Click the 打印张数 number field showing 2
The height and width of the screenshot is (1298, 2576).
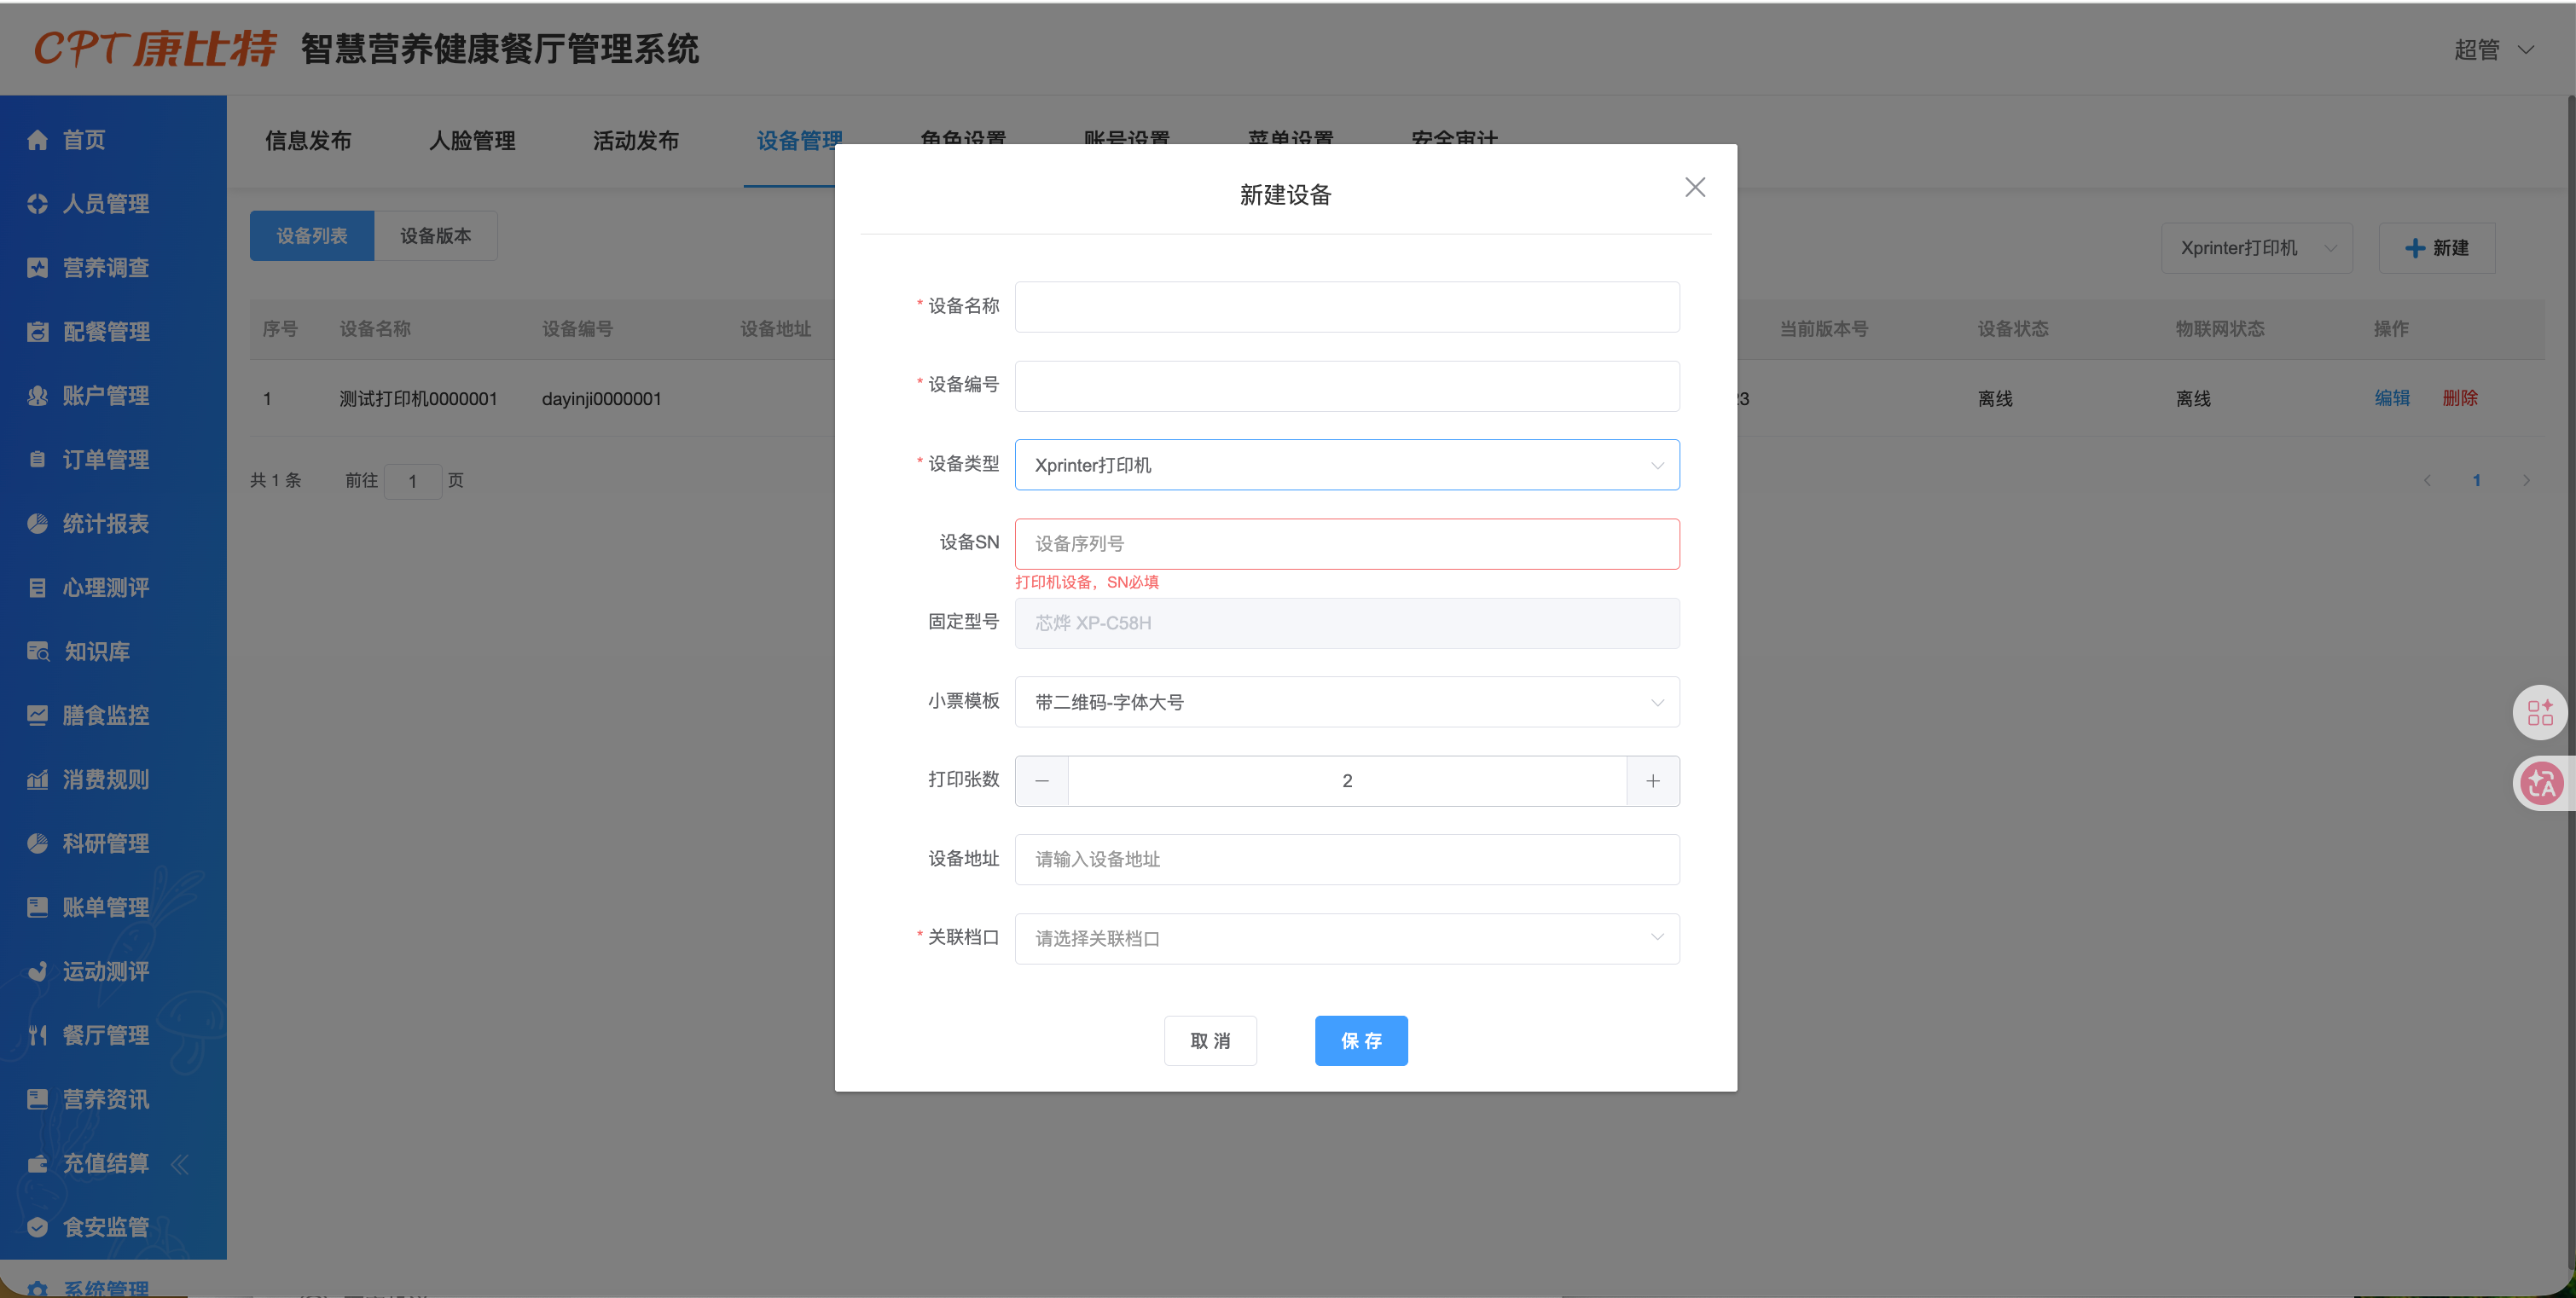click(1347, 781)
